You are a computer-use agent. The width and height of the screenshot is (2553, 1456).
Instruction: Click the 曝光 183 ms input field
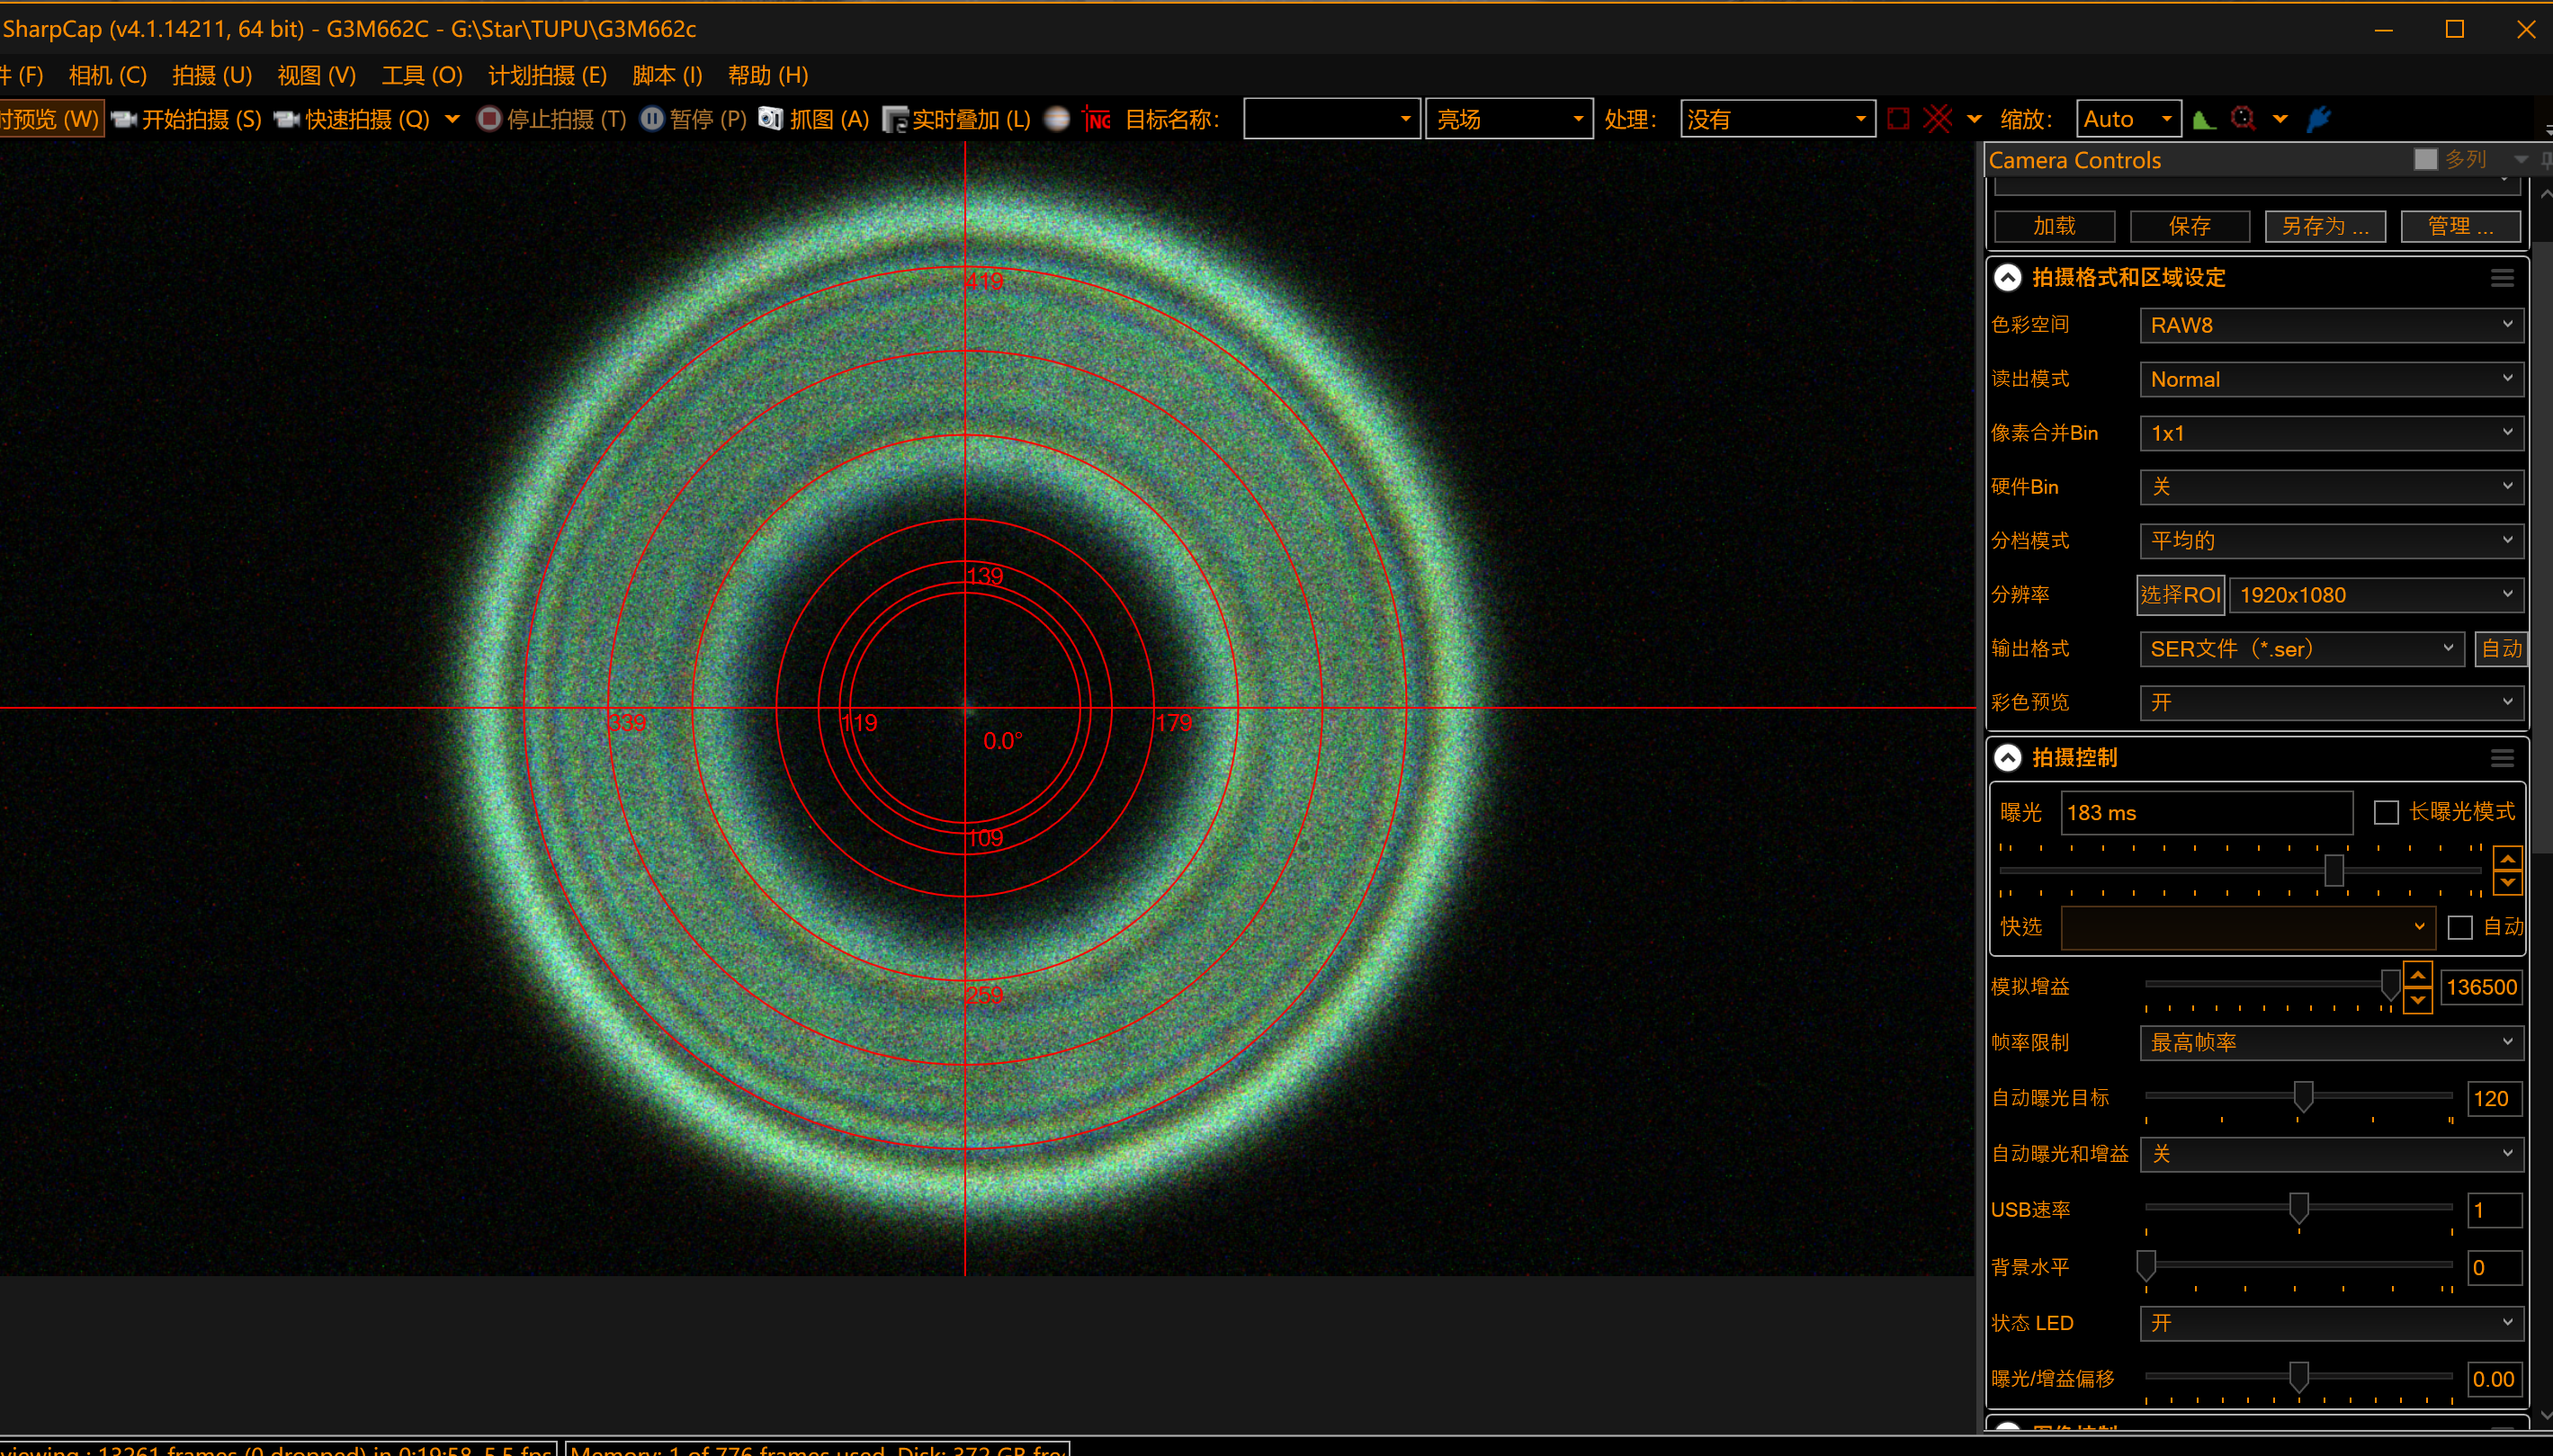(2206, 813)
